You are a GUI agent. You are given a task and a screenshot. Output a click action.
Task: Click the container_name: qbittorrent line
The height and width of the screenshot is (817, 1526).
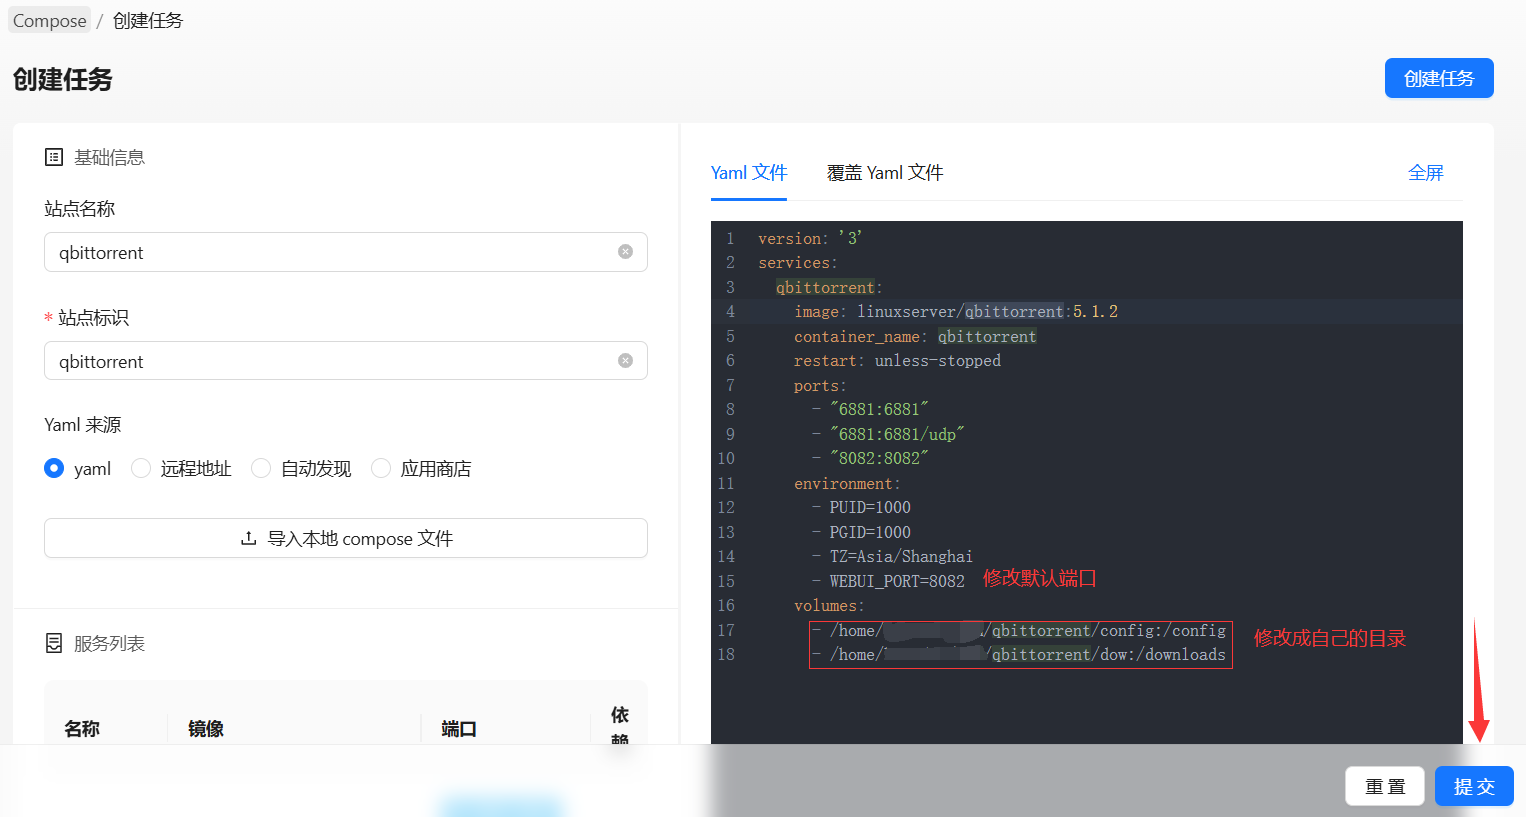pos(915,336)
